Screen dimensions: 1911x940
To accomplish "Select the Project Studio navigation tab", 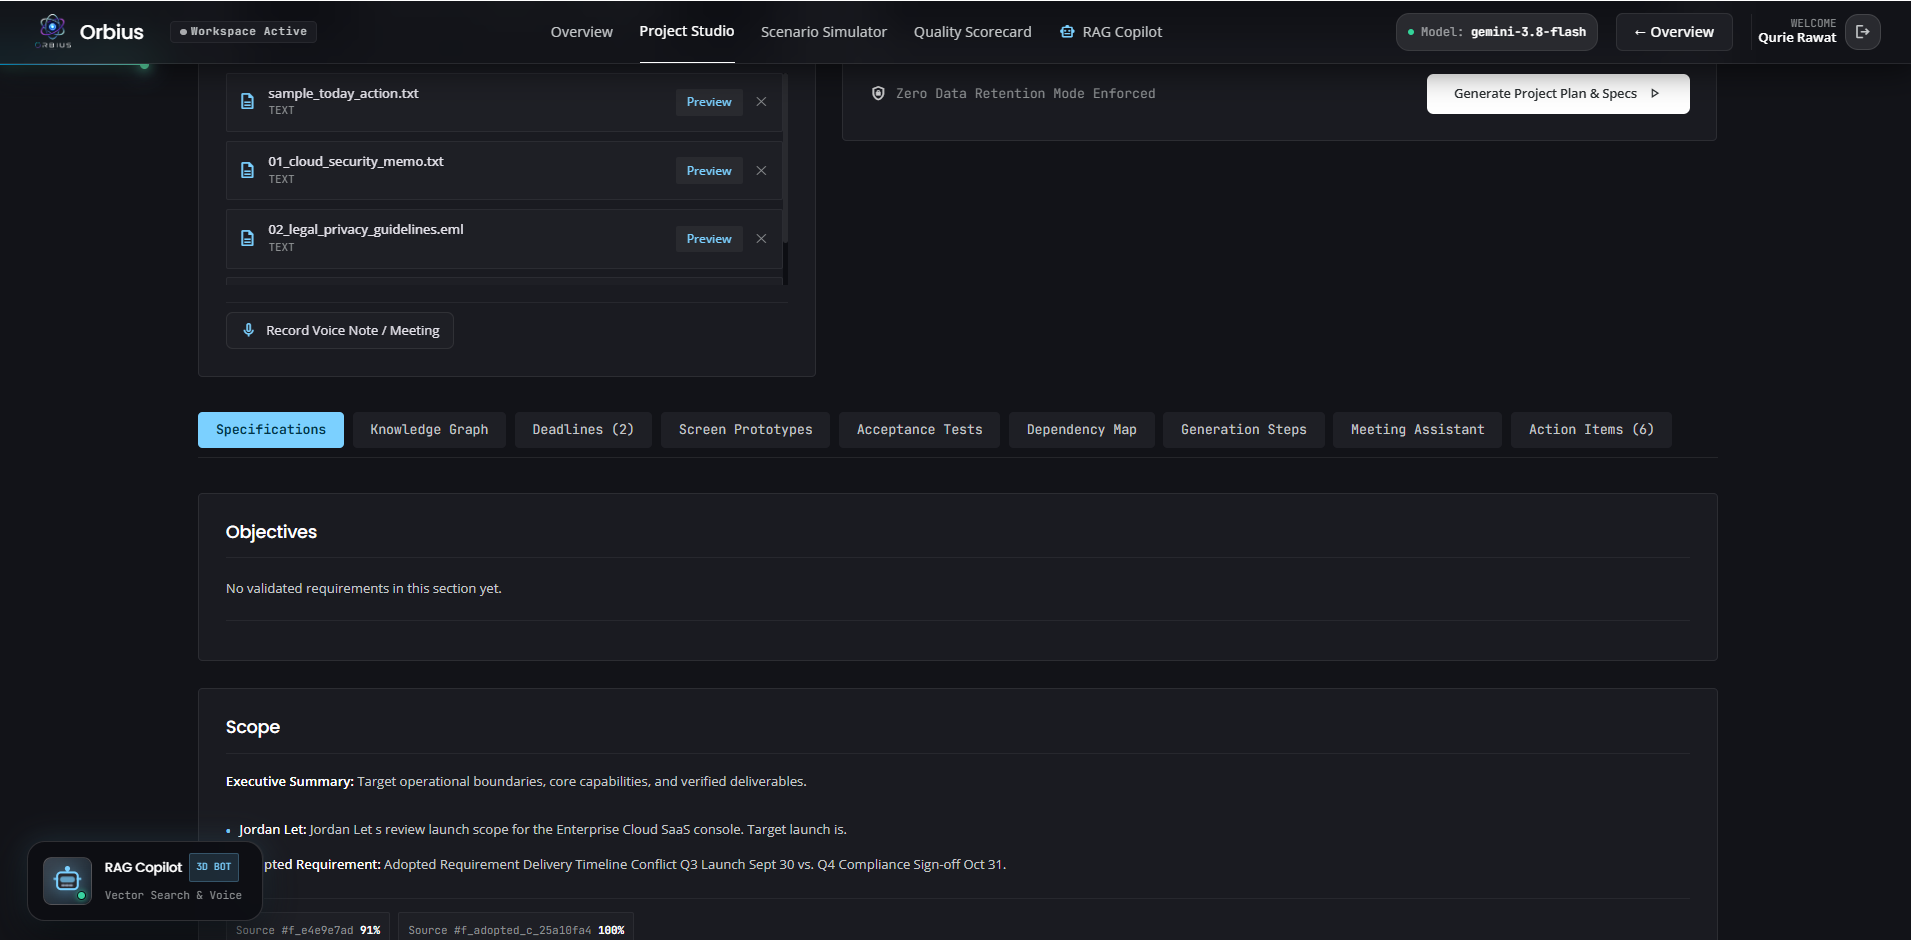I will click(687, 32).
